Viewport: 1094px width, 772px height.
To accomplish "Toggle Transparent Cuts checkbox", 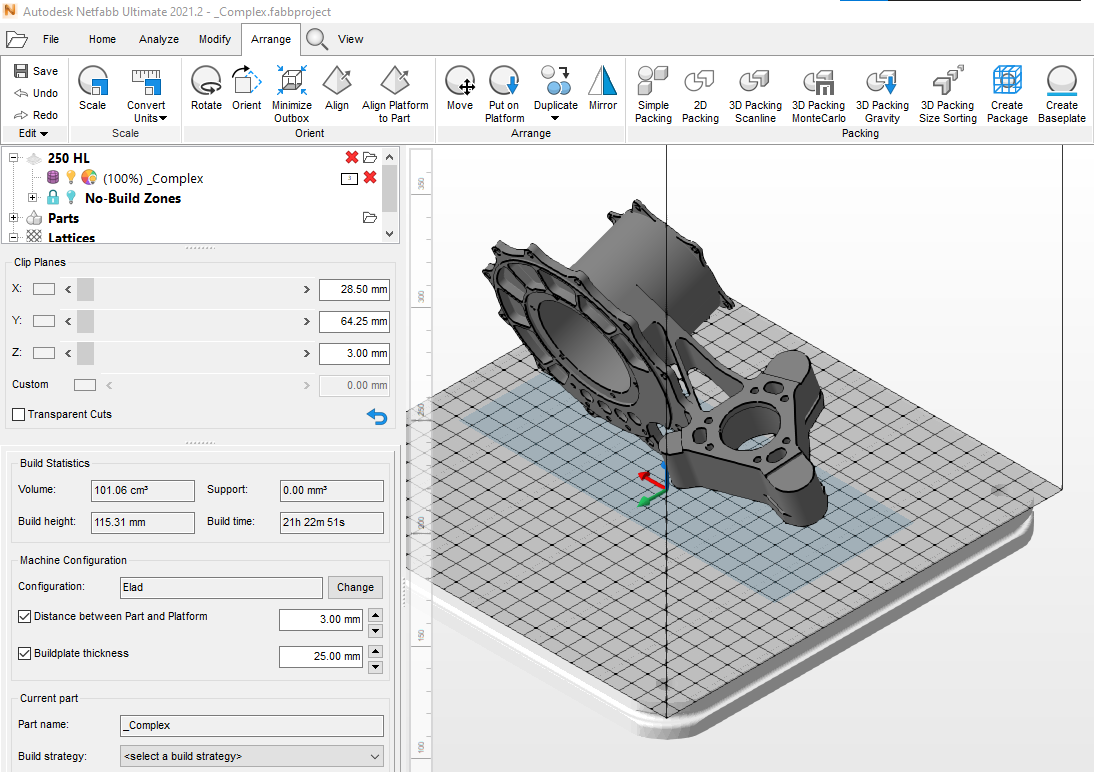I will click(x=19, y=415).
